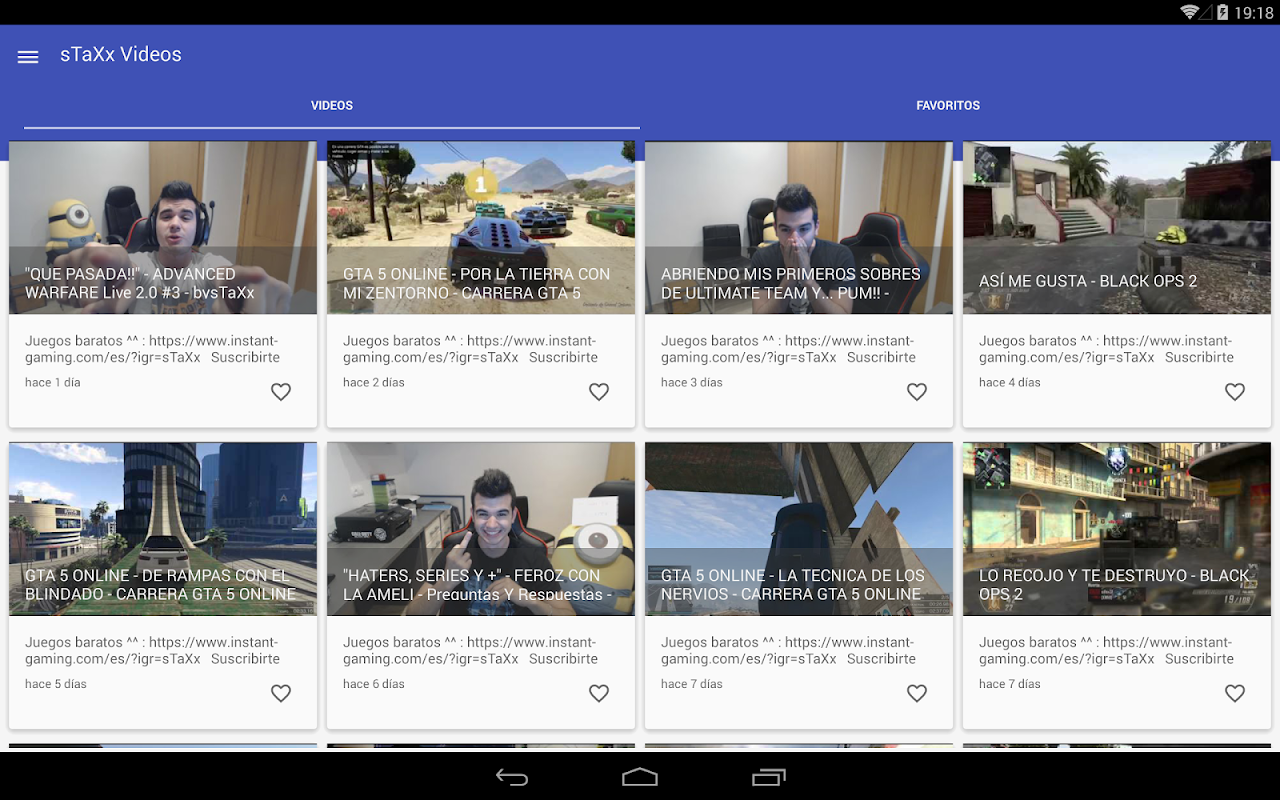The width and height of the screenshot is (1280, 800).
Task: Tap the Wi-Fi status icon
Action: click(1190, 12)
